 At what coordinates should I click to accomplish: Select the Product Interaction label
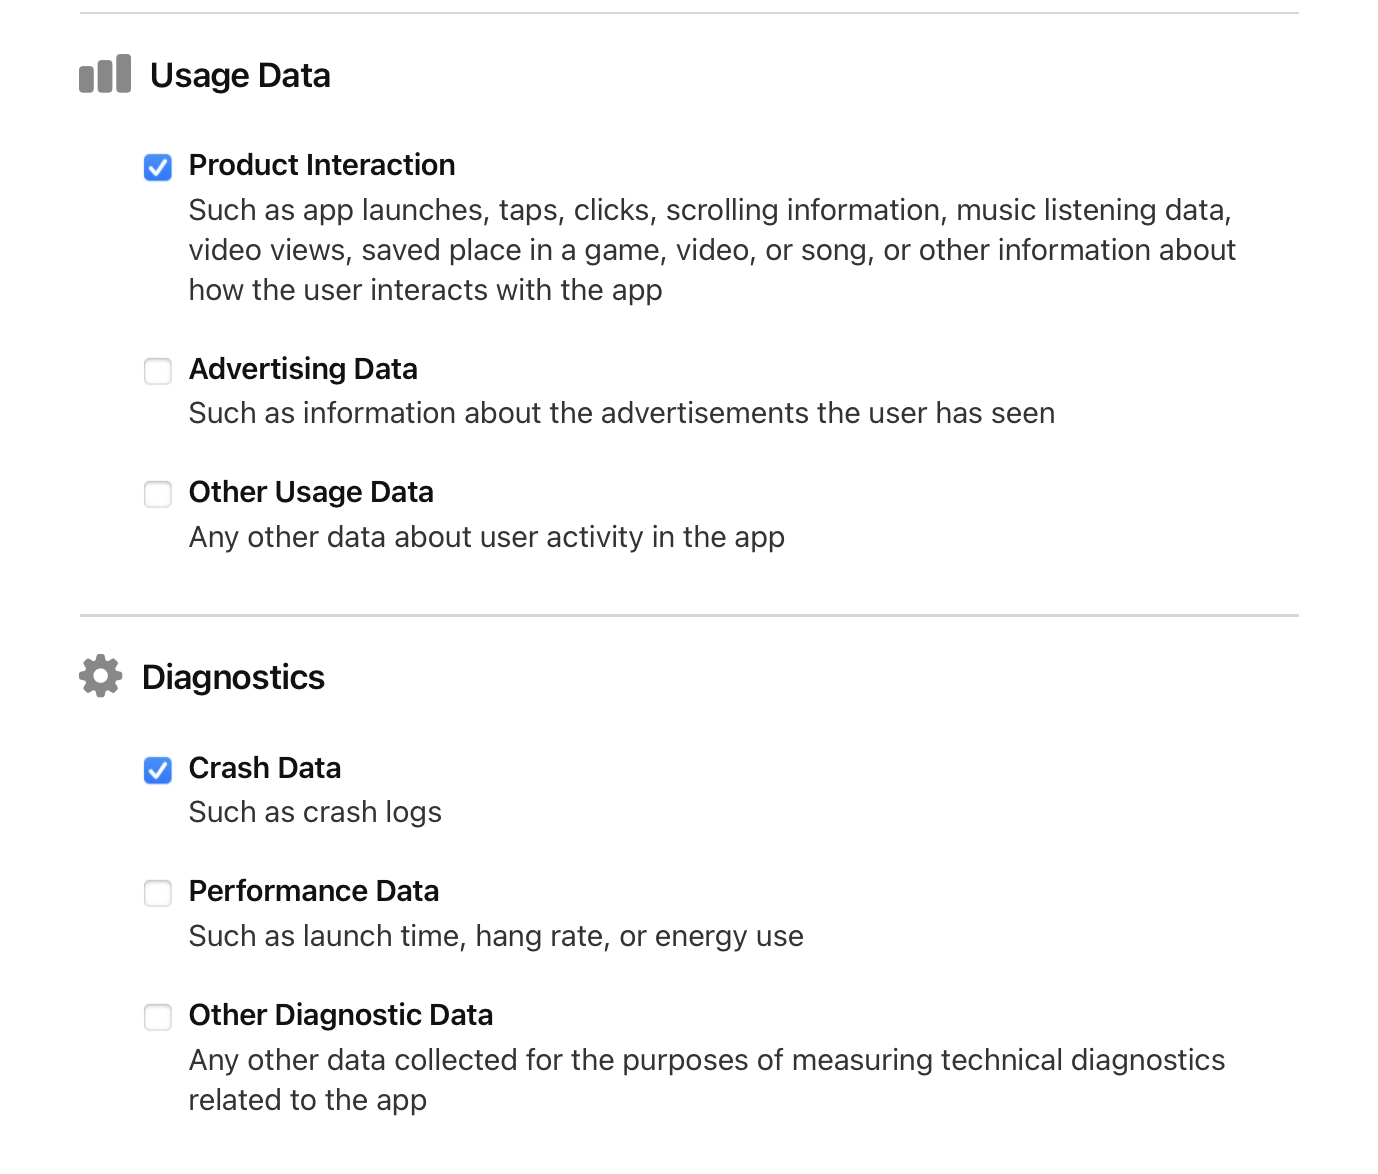coord(321,165)
